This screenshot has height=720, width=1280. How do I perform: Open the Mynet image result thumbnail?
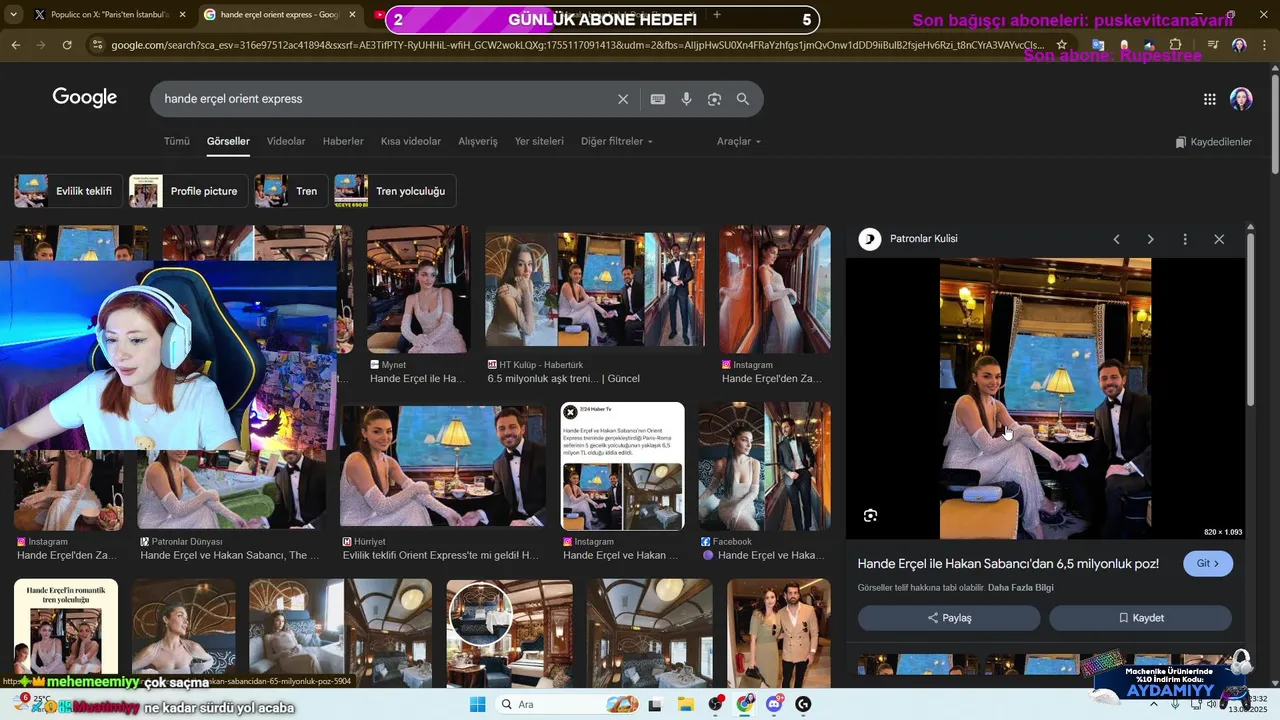[419, 289]
